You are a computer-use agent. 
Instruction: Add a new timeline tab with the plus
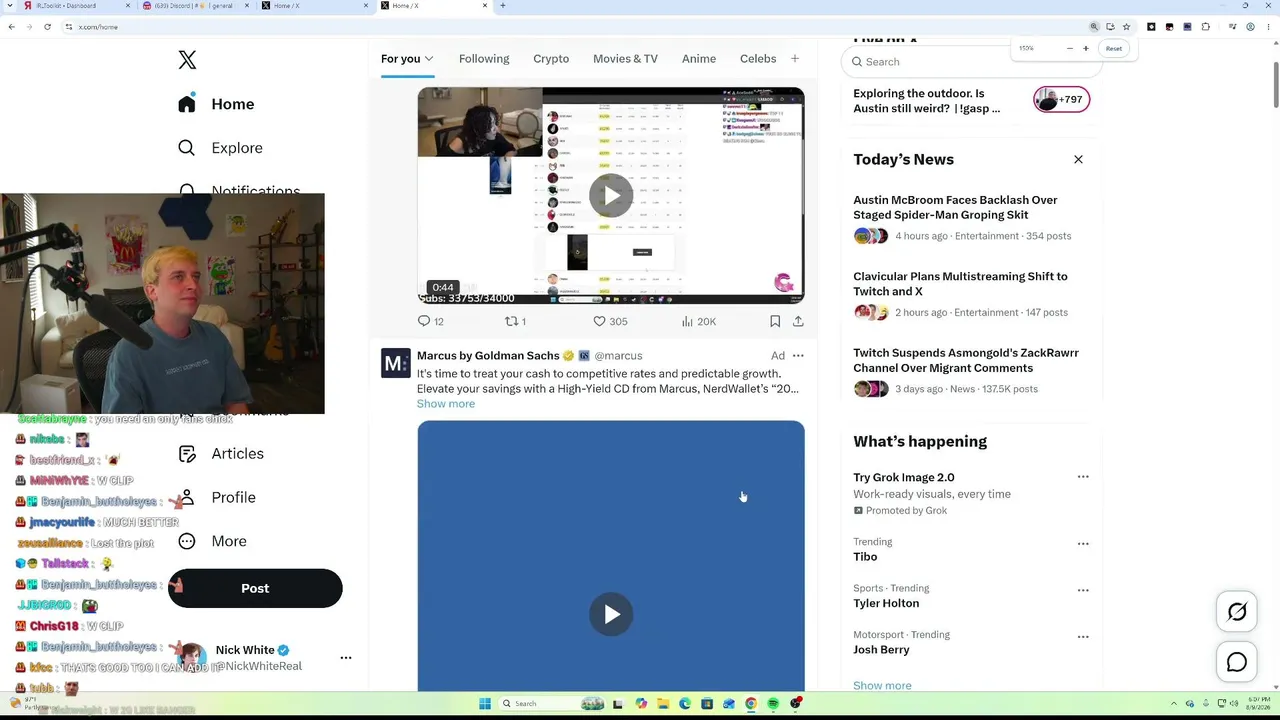click(x=795, y=59)
